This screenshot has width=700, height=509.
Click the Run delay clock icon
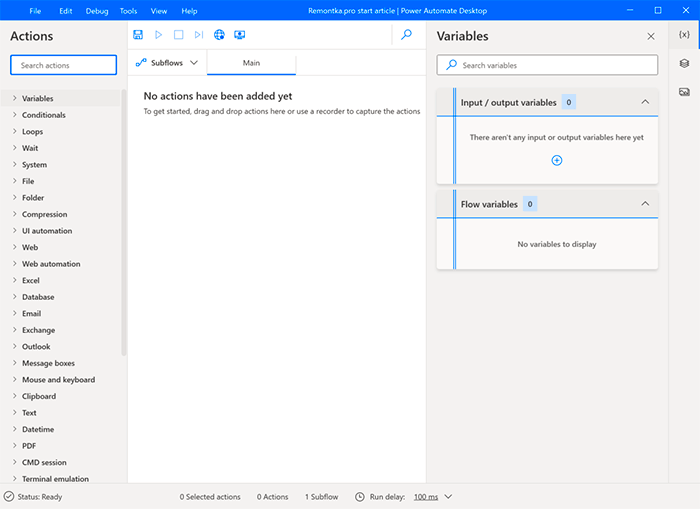[x=360, y=496]
